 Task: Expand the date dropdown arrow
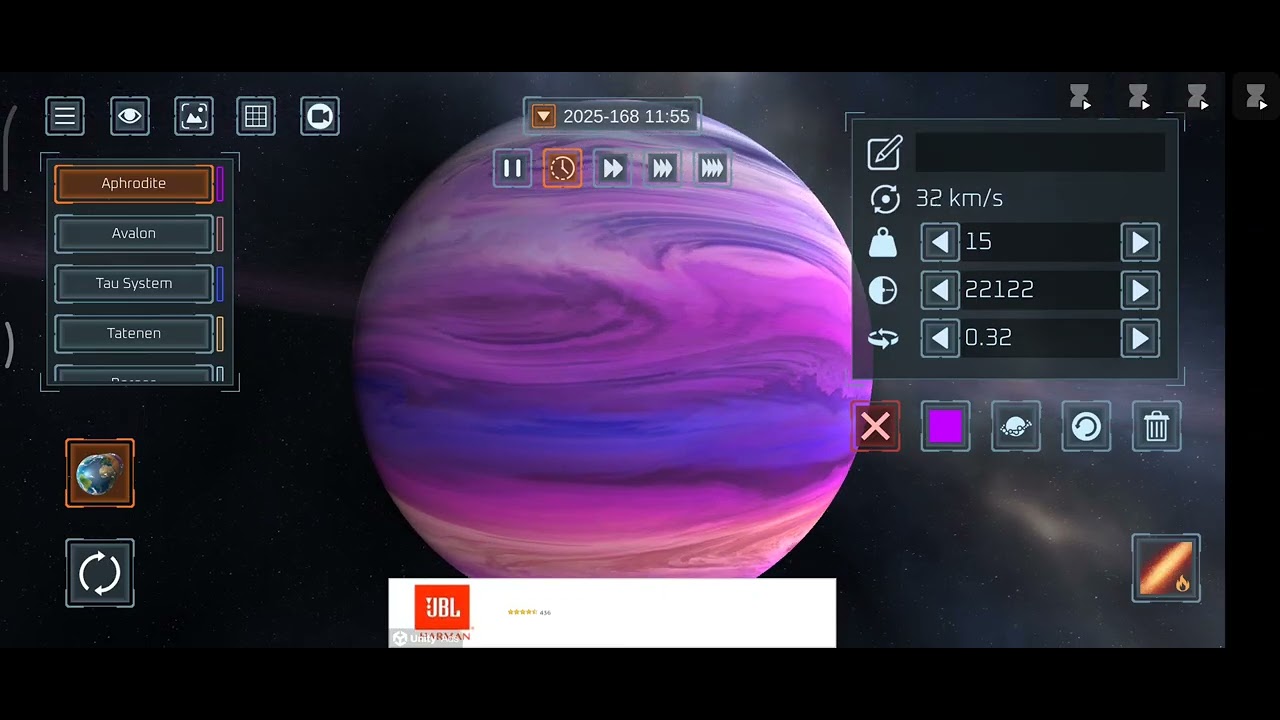coord(543,117)
